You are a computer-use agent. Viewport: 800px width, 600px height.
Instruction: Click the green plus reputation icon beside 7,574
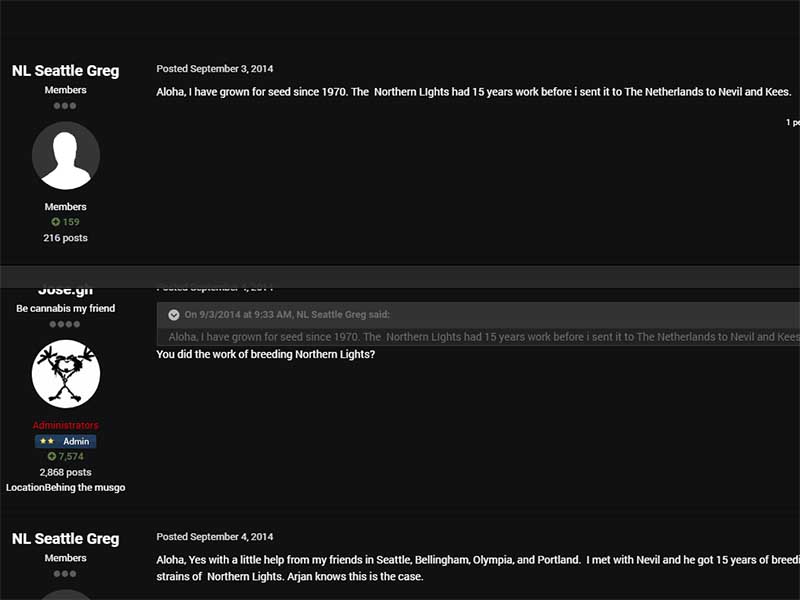click(x=52, y=457)
